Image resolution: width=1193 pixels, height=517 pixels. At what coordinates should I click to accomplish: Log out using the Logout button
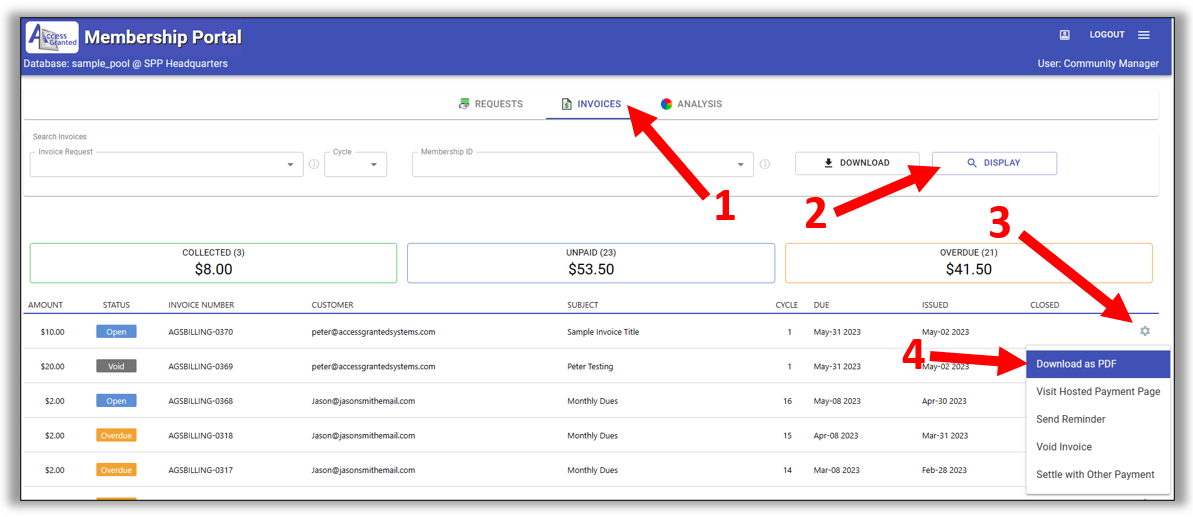click(x=1107, y=35)
